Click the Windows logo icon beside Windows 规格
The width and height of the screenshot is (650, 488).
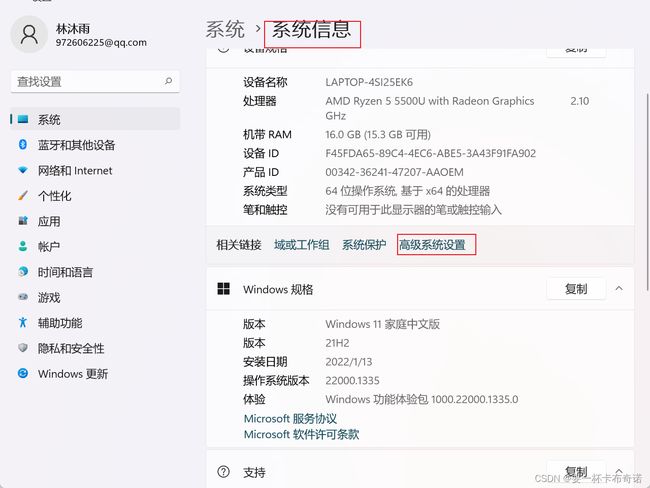coord(223,289)
